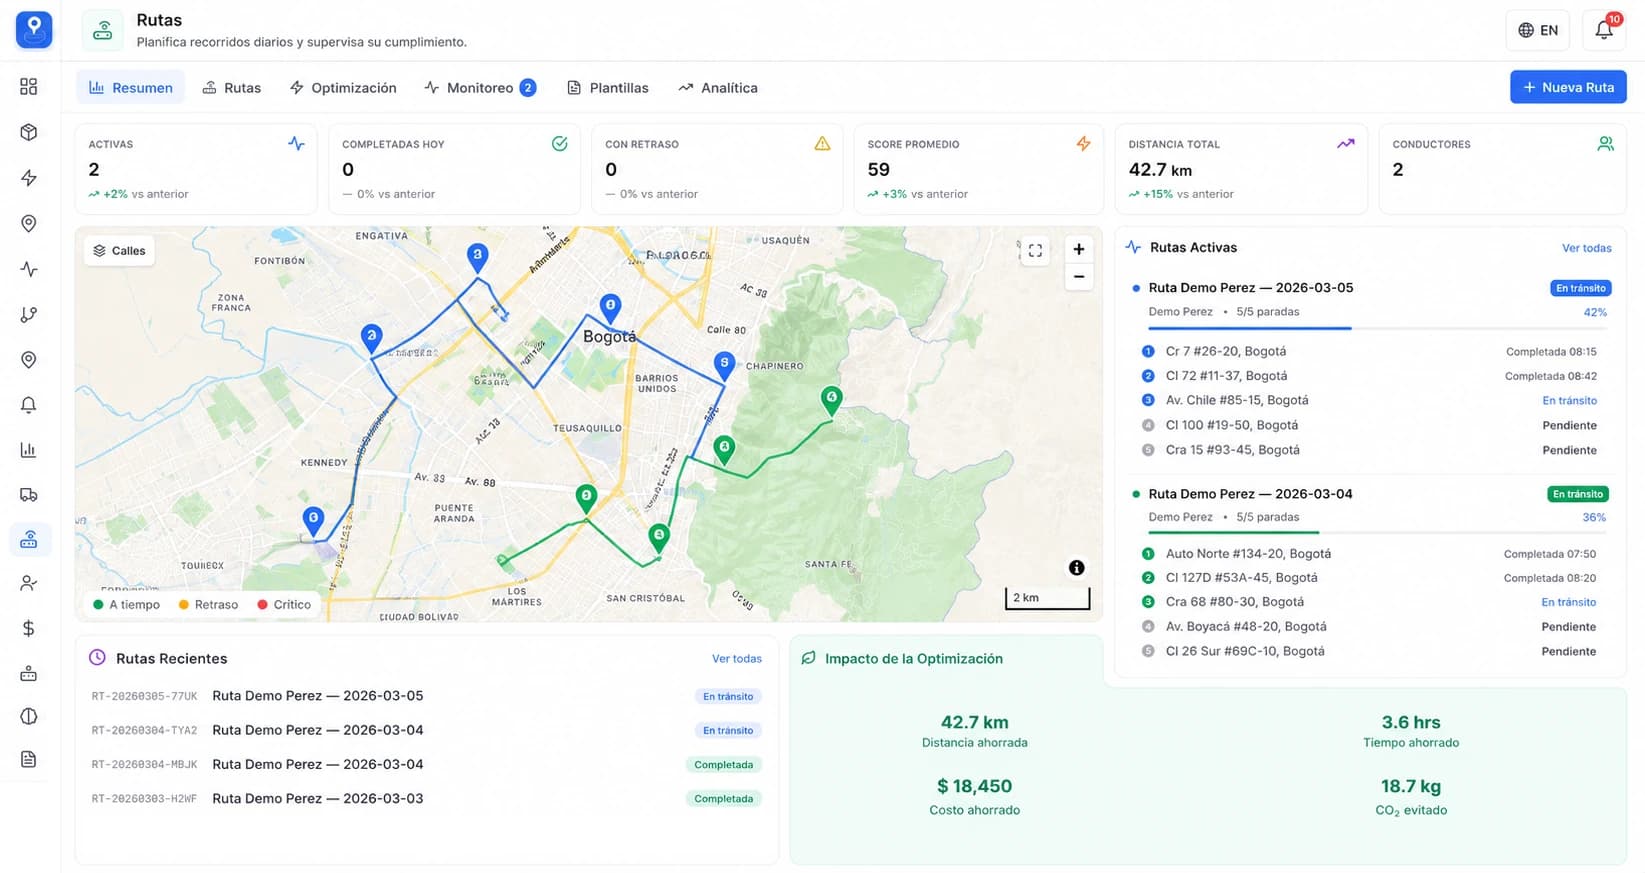Switch language via EN button

coord(1538,30)
